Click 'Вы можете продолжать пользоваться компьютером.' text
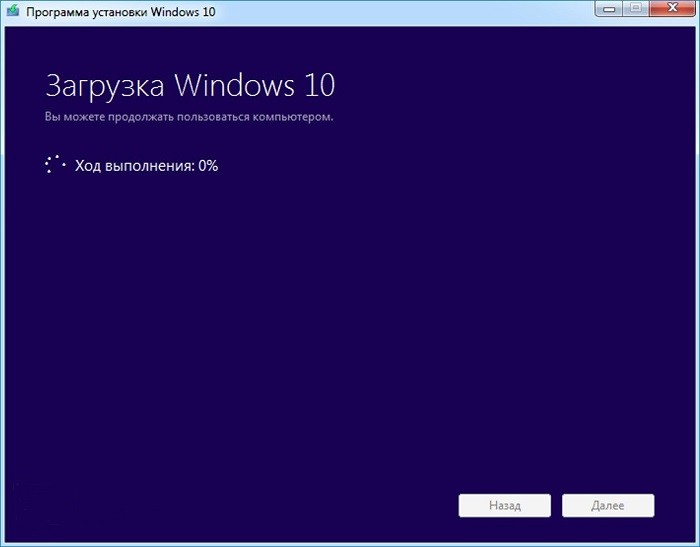 tap(189, 117)
